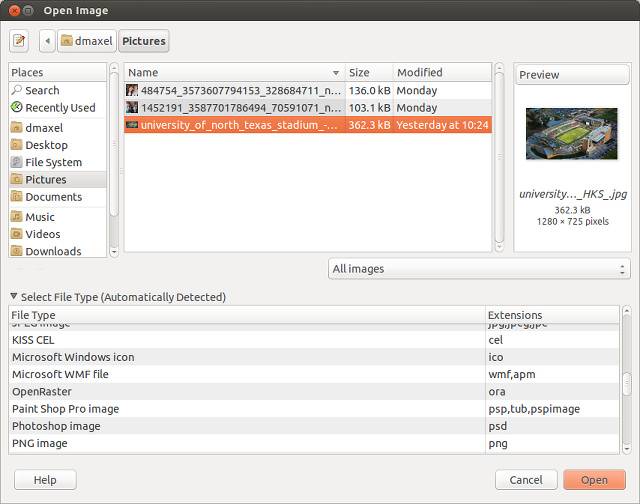Image resolution: width=640 pixels, height=504 pixels.
Task: Select Paint Shop Pro image type
Action: [x=314, y=409]
